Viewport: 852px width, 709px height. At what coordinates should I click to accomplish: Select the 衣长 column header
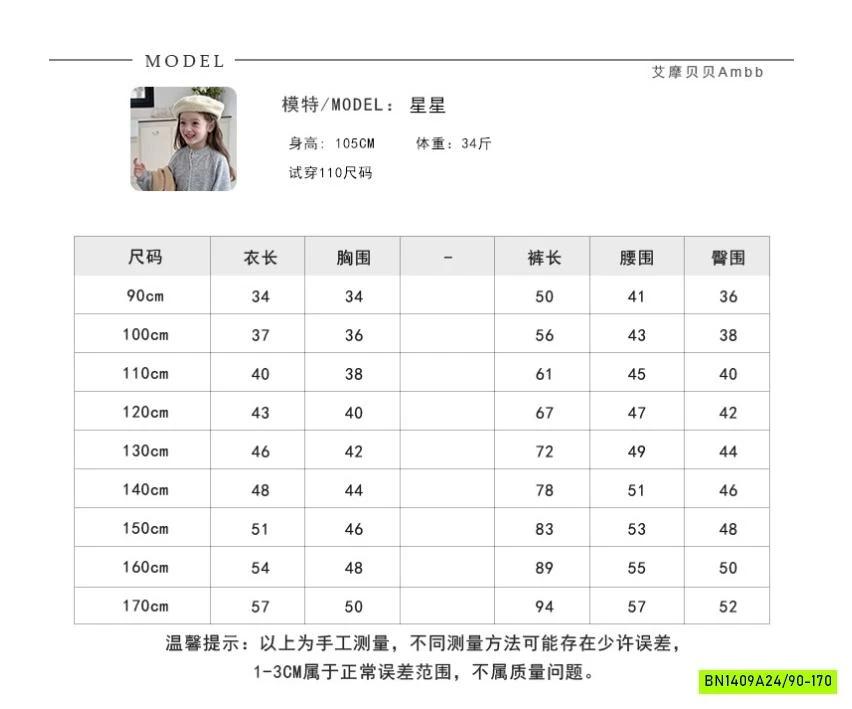tap(260, 257)
